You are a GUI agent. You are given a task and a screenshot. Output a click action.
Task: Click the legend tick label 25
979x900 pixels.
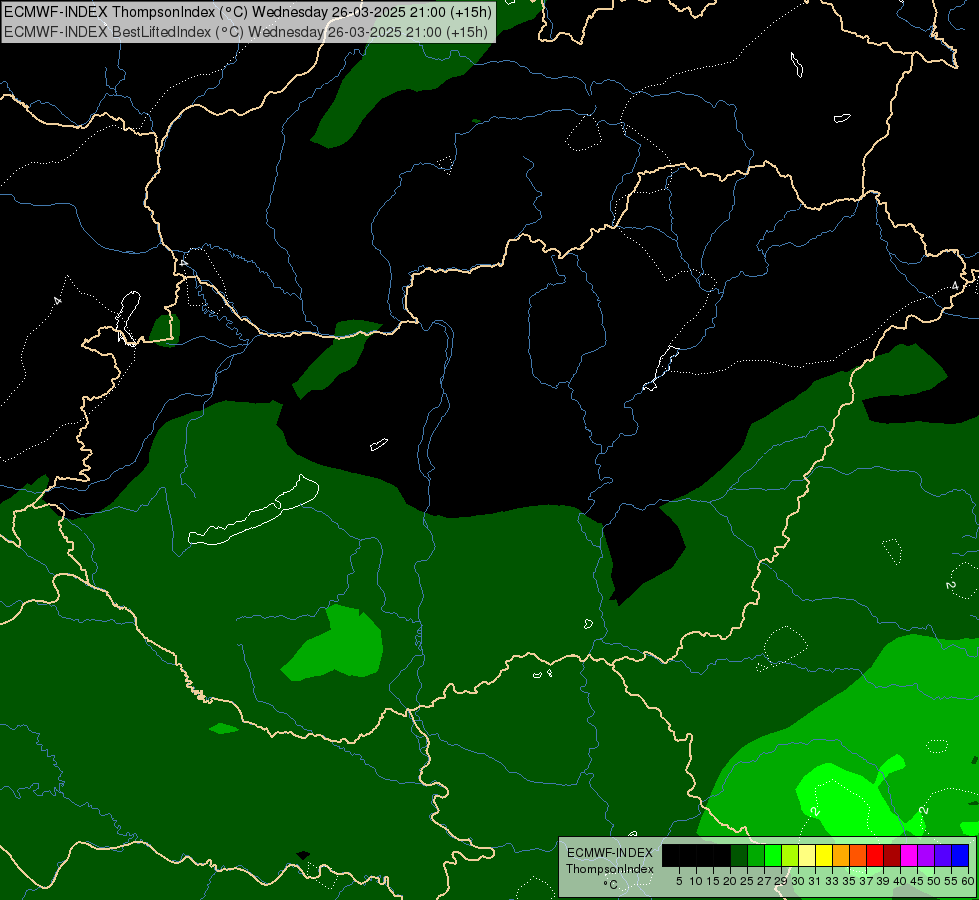click(747, 881)
